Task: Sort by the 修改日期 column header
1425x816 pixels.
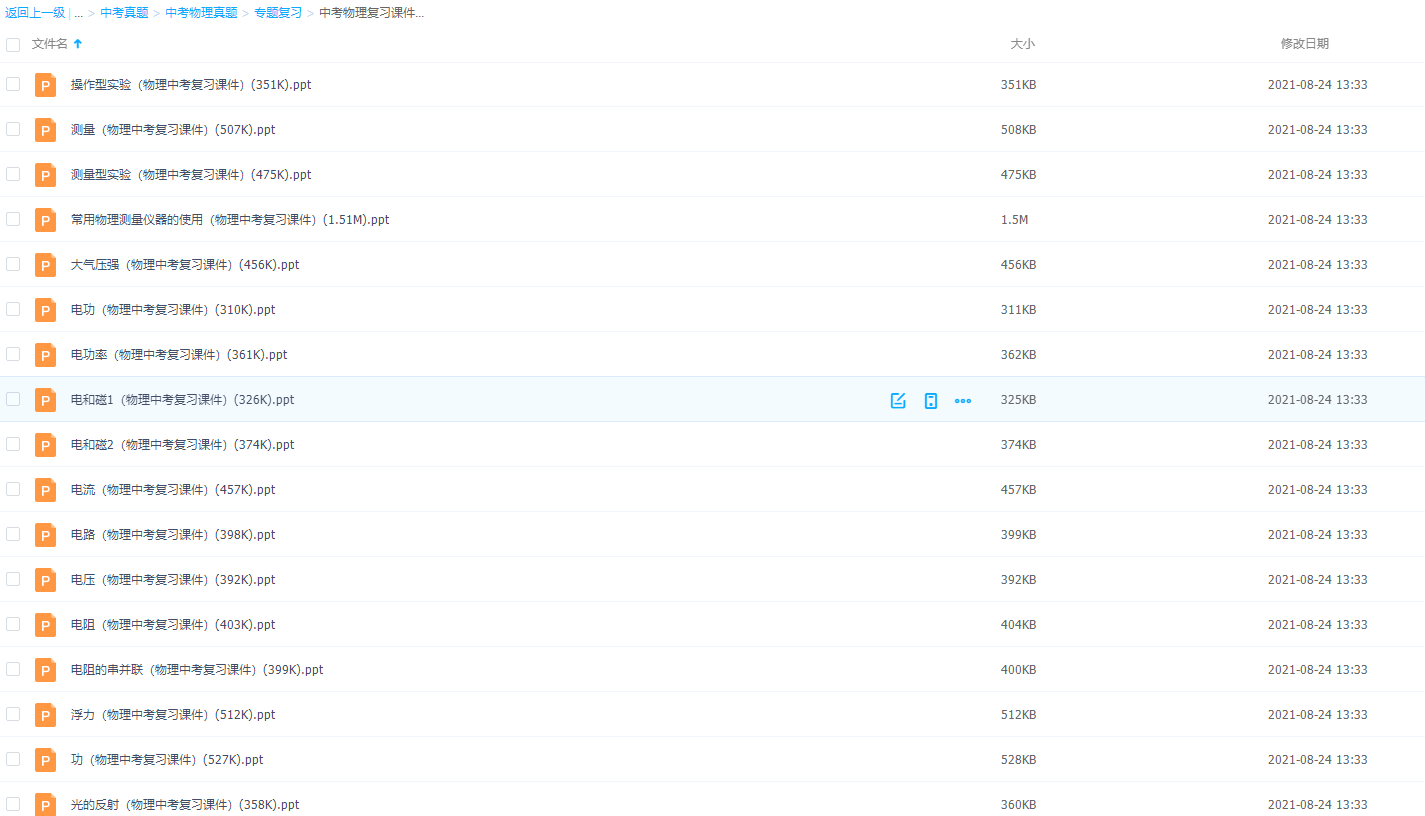Action: [1304, 44]
